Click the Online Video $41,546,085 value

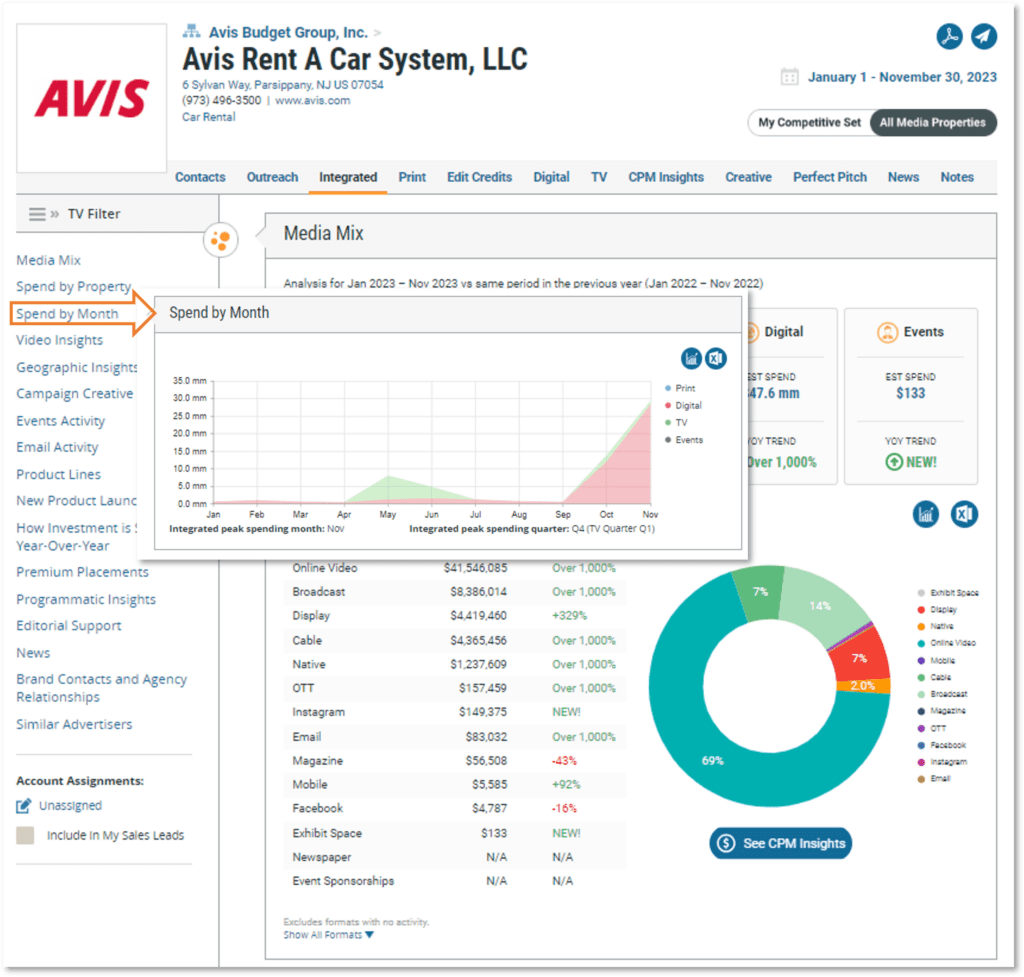[x=475, y=568]
